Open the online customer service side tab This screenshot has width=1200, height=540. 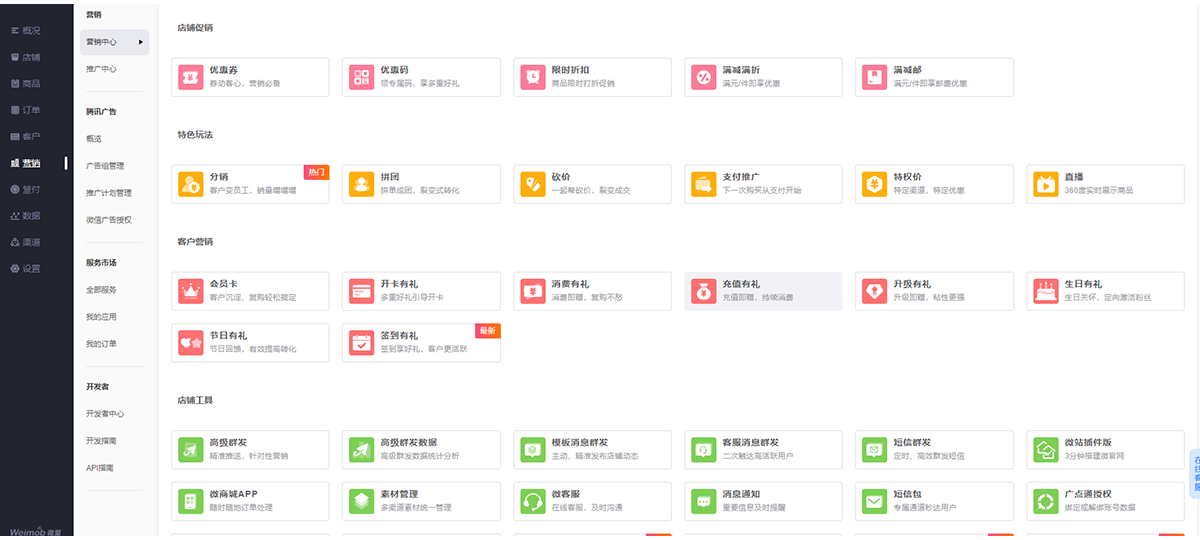point(1195,474)
